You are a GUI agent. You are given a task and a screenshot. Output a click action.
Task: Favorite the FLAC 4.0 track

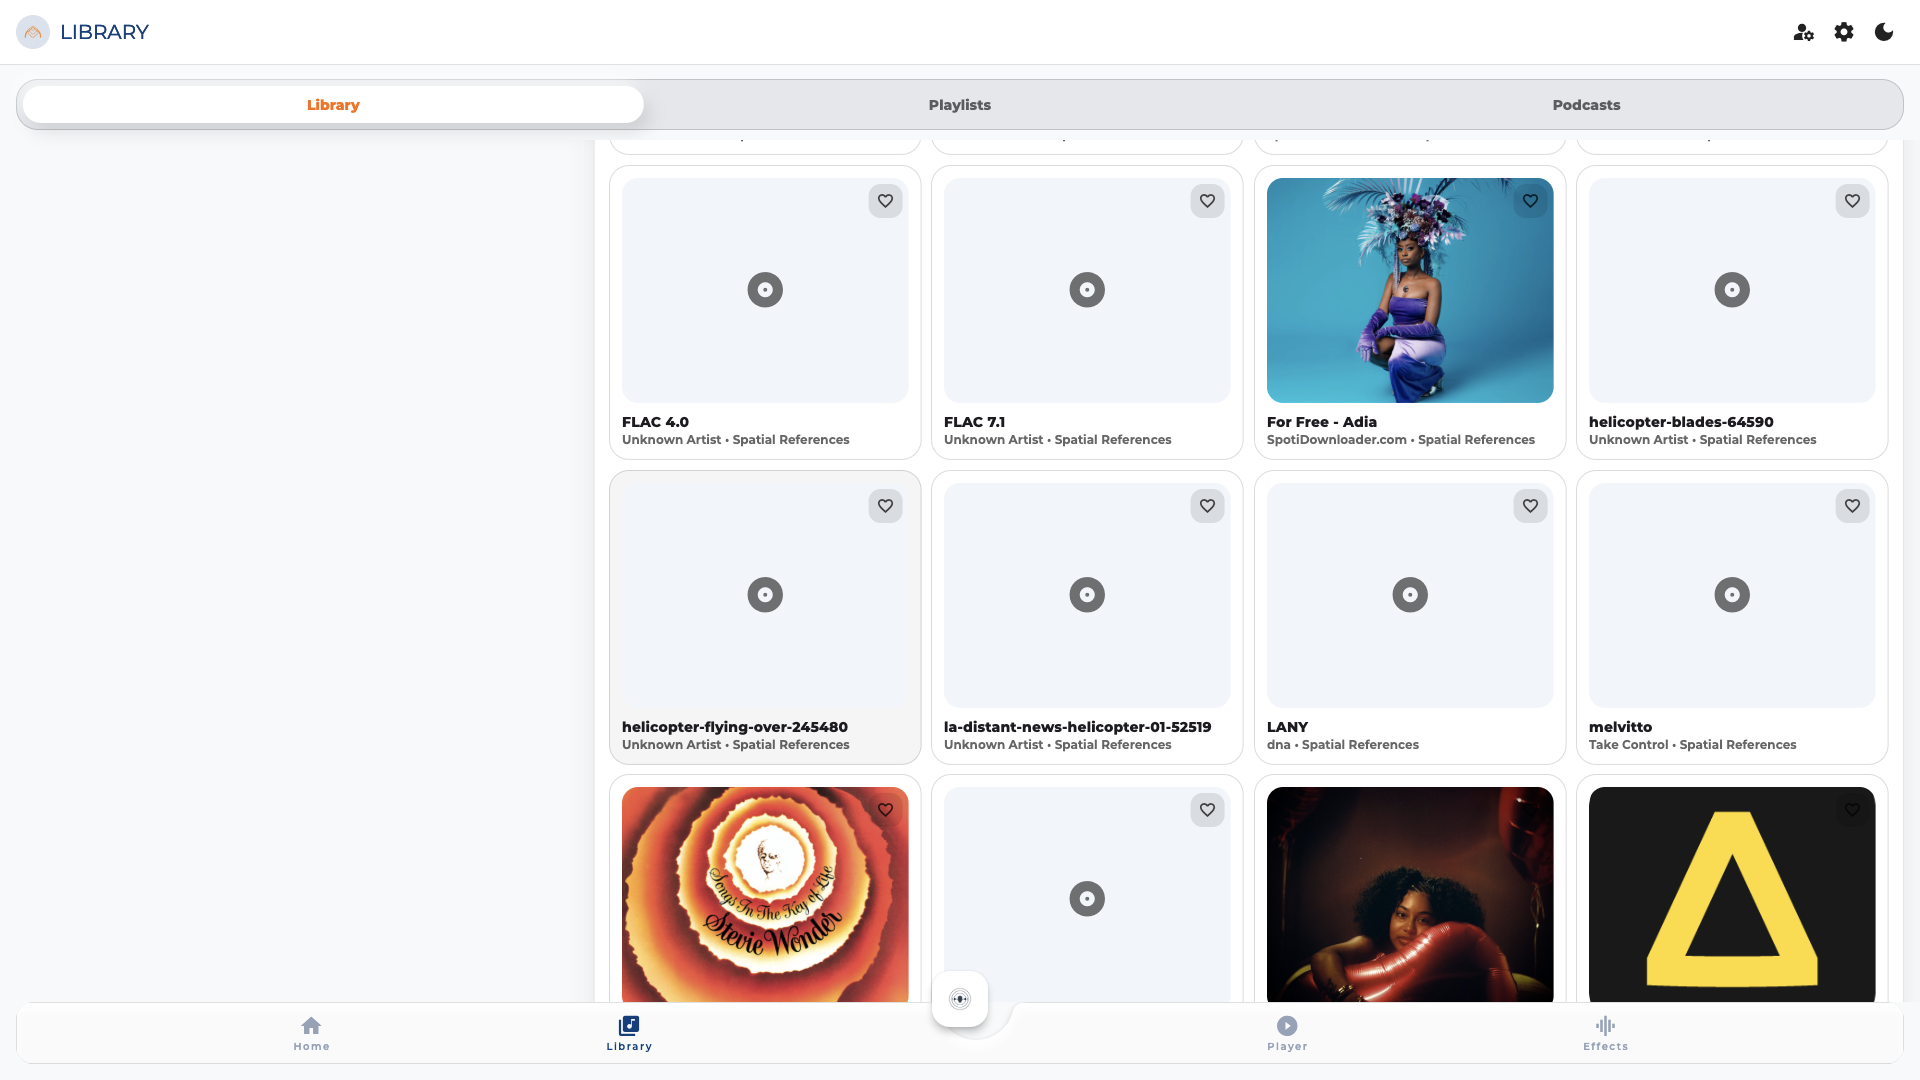coord(885,201)
